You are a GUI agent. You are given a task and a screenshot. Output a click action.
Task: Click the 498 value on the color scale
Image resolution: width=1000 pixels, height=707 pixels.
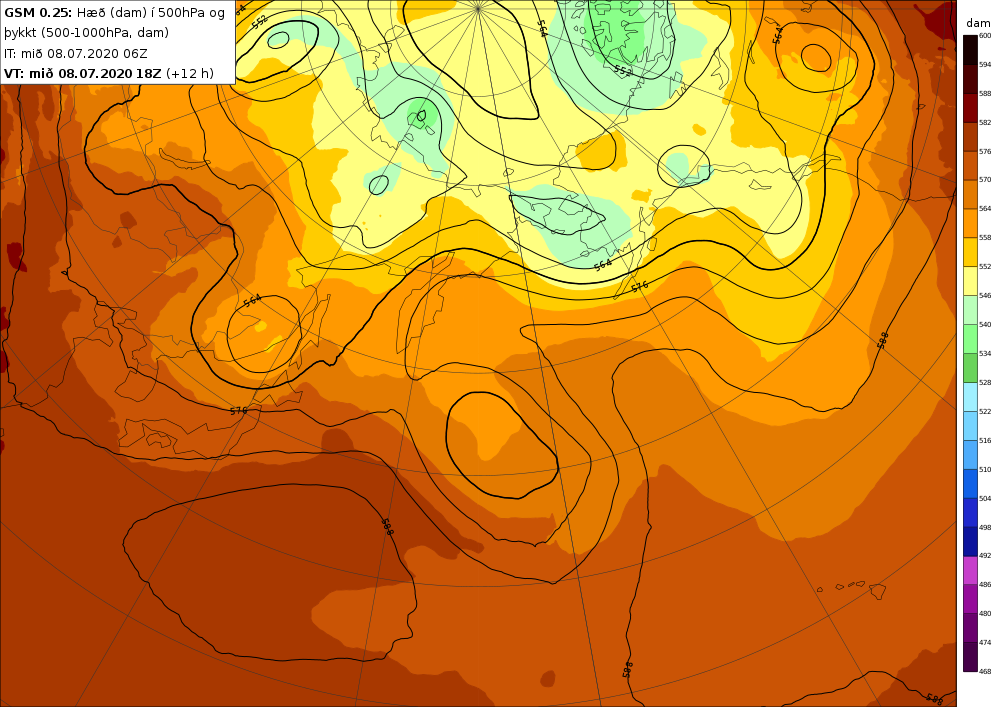(x=985, y=527)
